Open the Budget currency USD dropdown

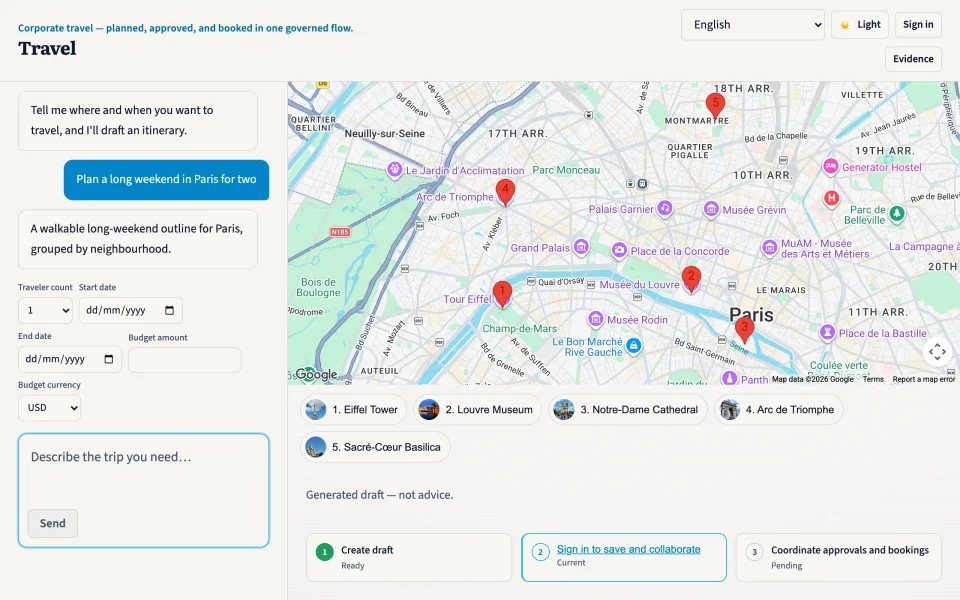[50, 408]
